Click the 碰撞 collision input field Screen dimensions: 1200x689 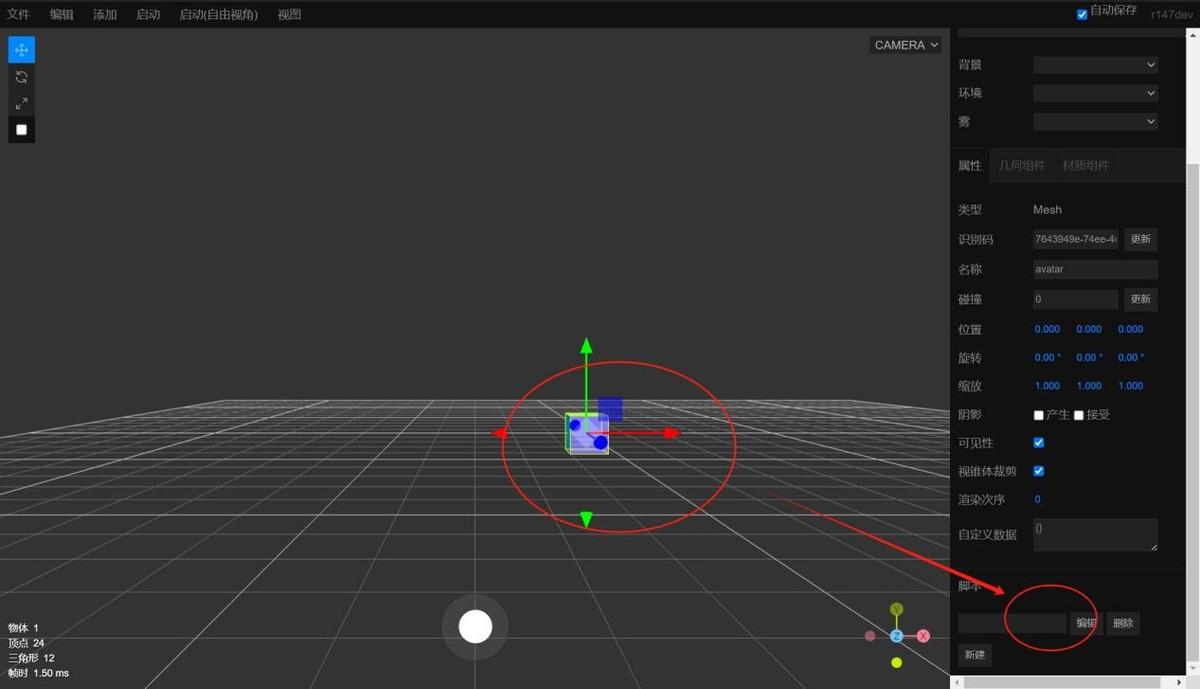[x=1076, y=299]
